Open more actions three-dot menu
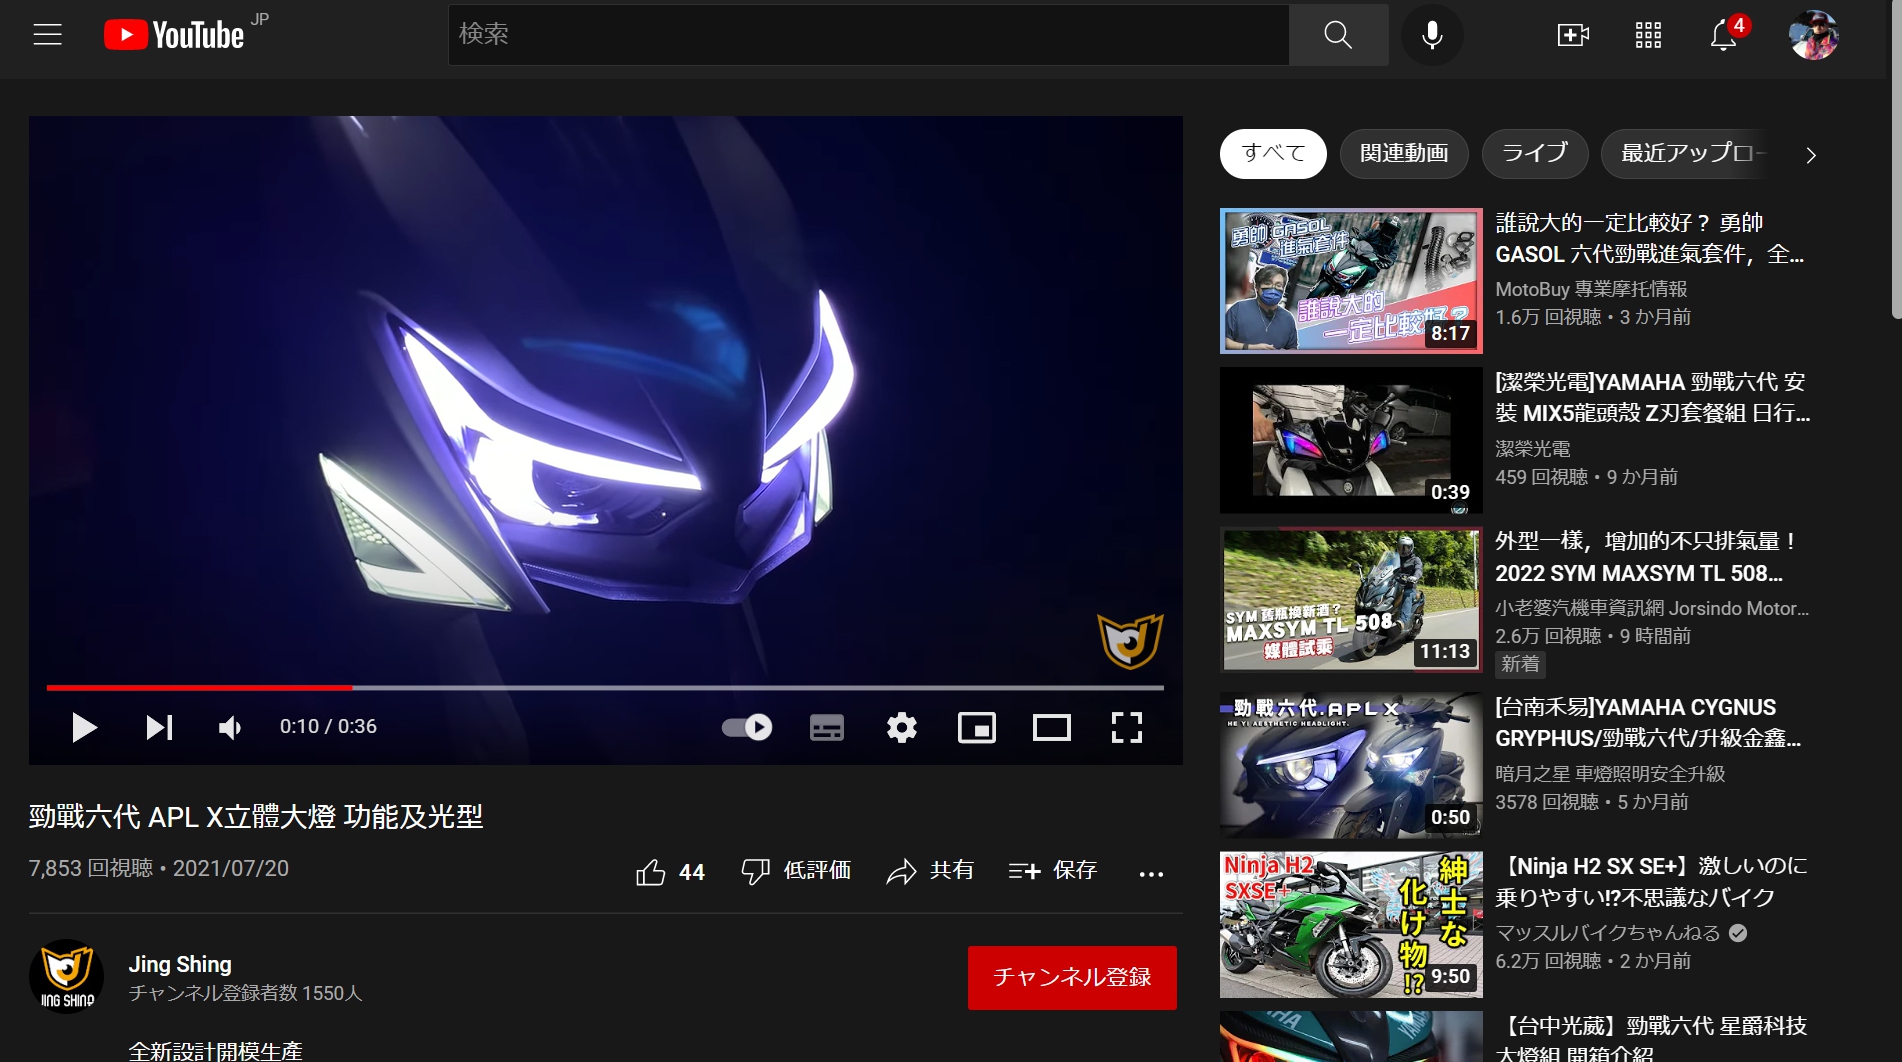 click(1151, 873)
